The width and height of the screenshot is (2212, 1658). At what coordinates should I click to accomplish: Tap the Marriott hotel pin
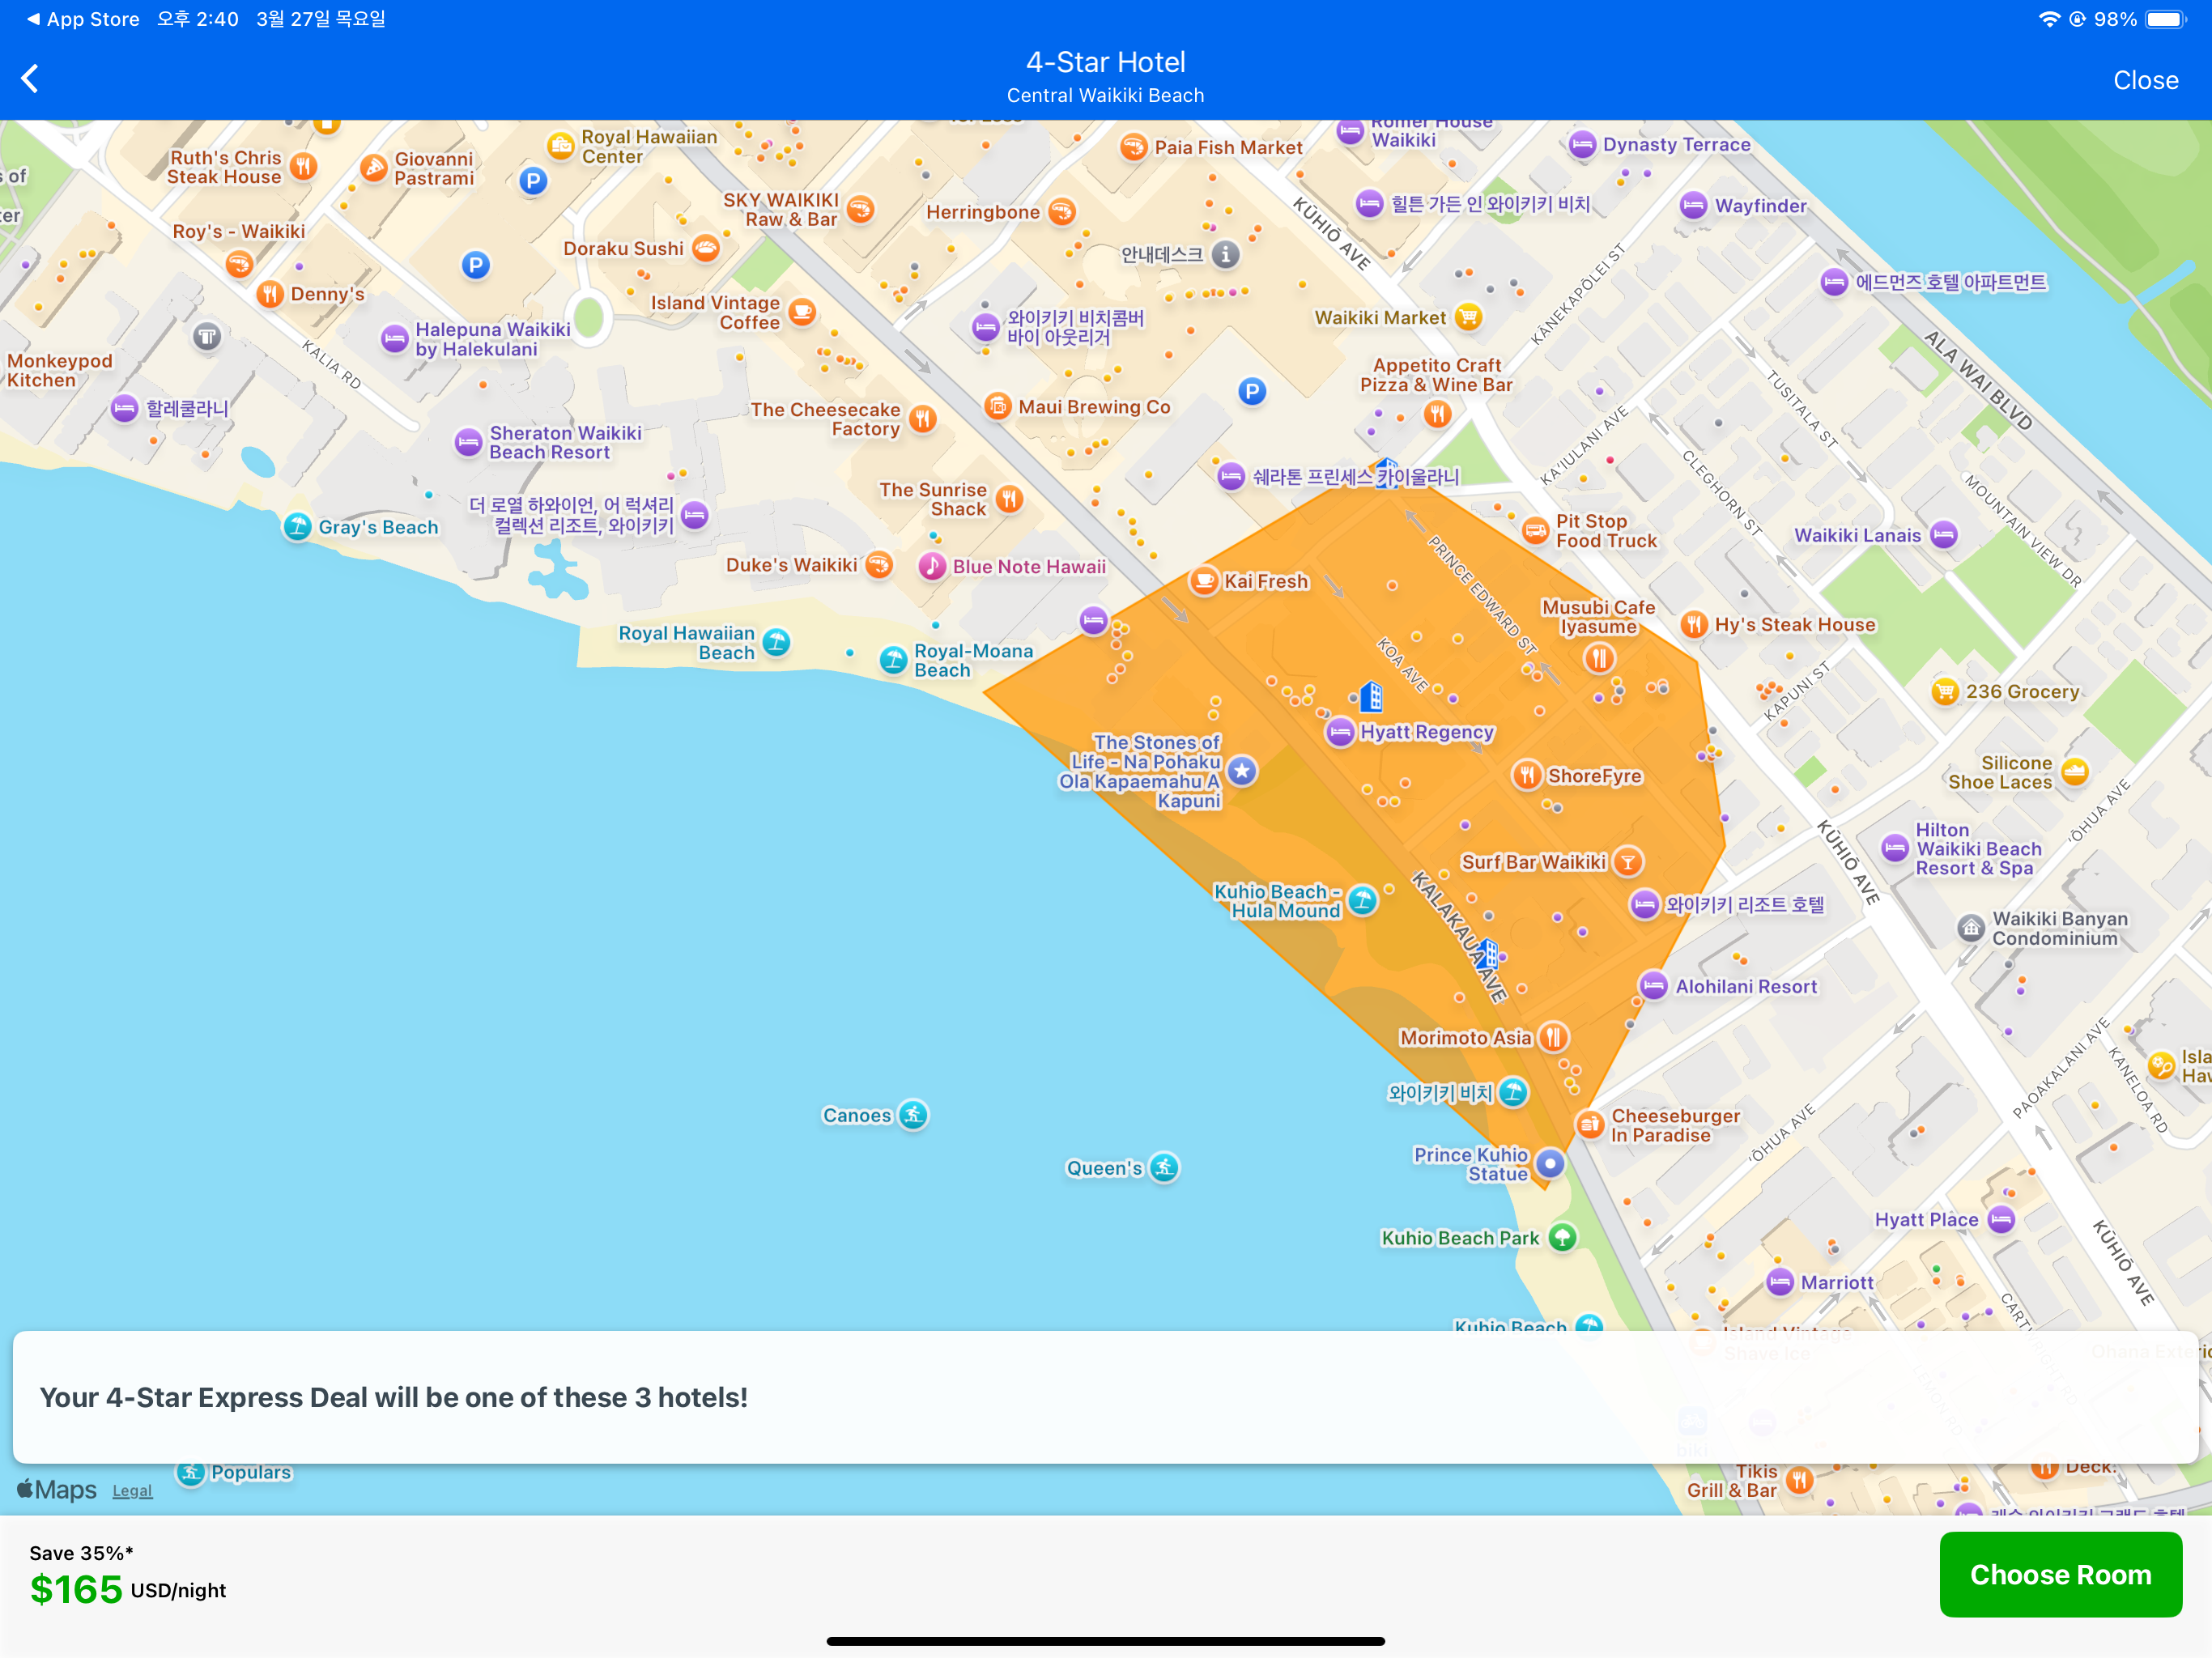point(1780,1282)
